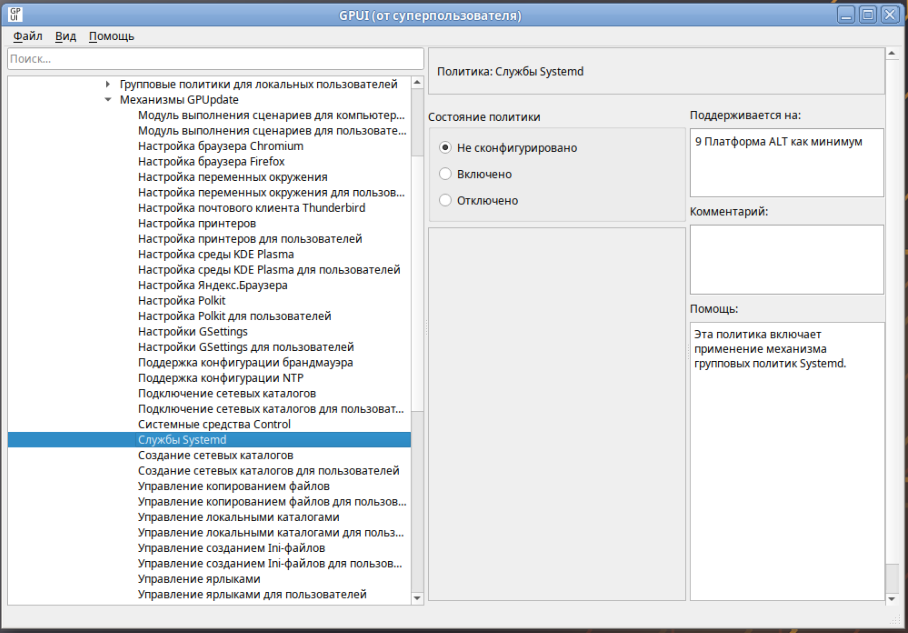This screenshot has height=633, width=908.
Task: Select the Службы Systemd row
Action: click(209, 440)
